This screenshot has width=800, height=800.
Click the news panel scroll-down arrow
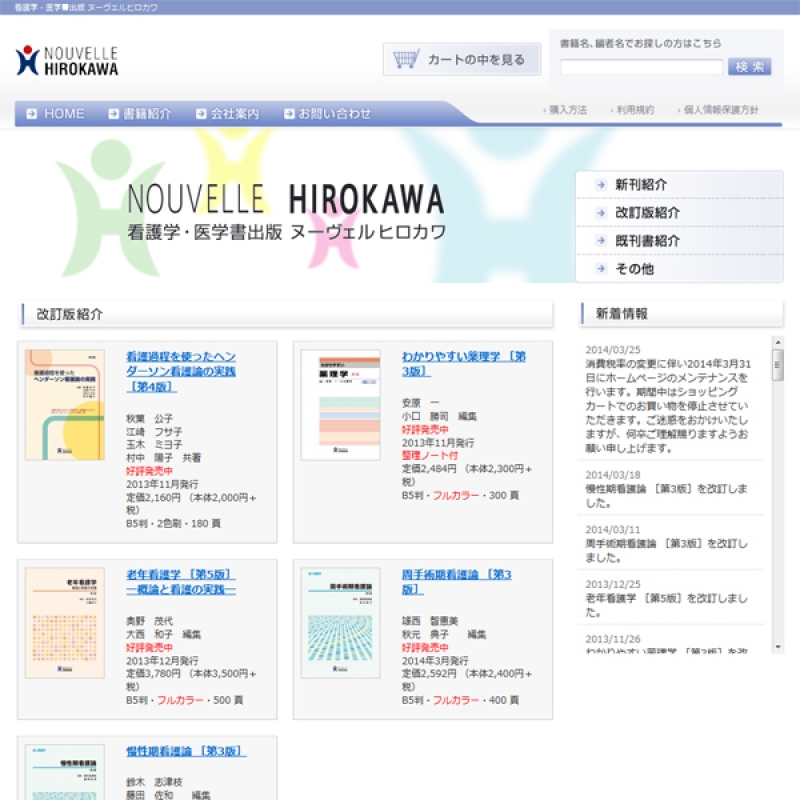778,647
